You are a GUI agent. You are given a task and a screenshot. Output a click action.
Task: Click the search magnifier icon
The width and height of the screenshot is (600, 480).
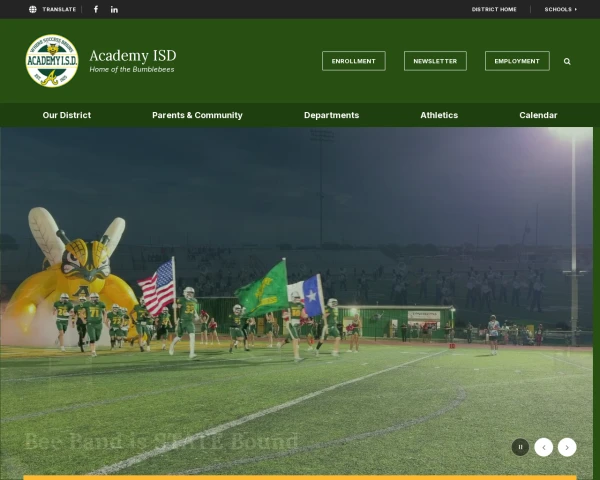pos(567,61)
